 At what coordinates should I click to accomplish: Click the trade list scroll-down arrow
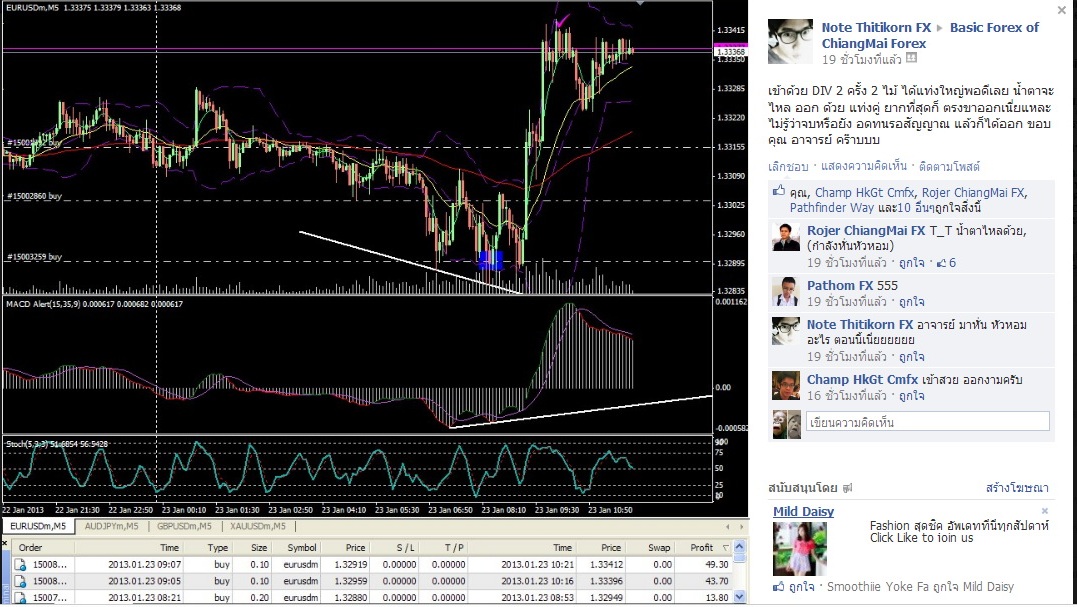(x=739, y=597)
